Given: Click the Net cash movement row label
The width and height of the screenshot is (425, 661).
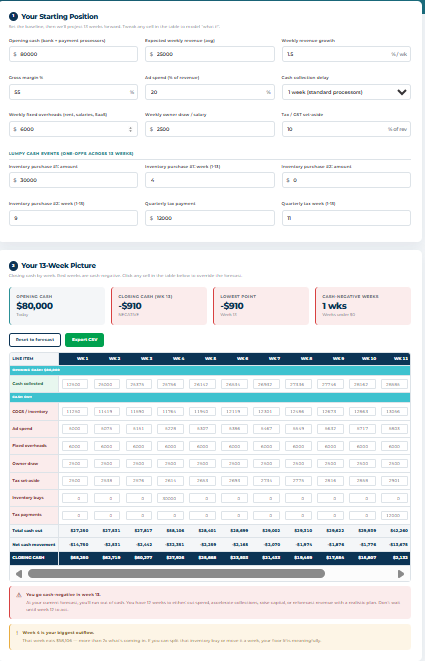Looking at the screenshot, I should click(x=34, y=545).
